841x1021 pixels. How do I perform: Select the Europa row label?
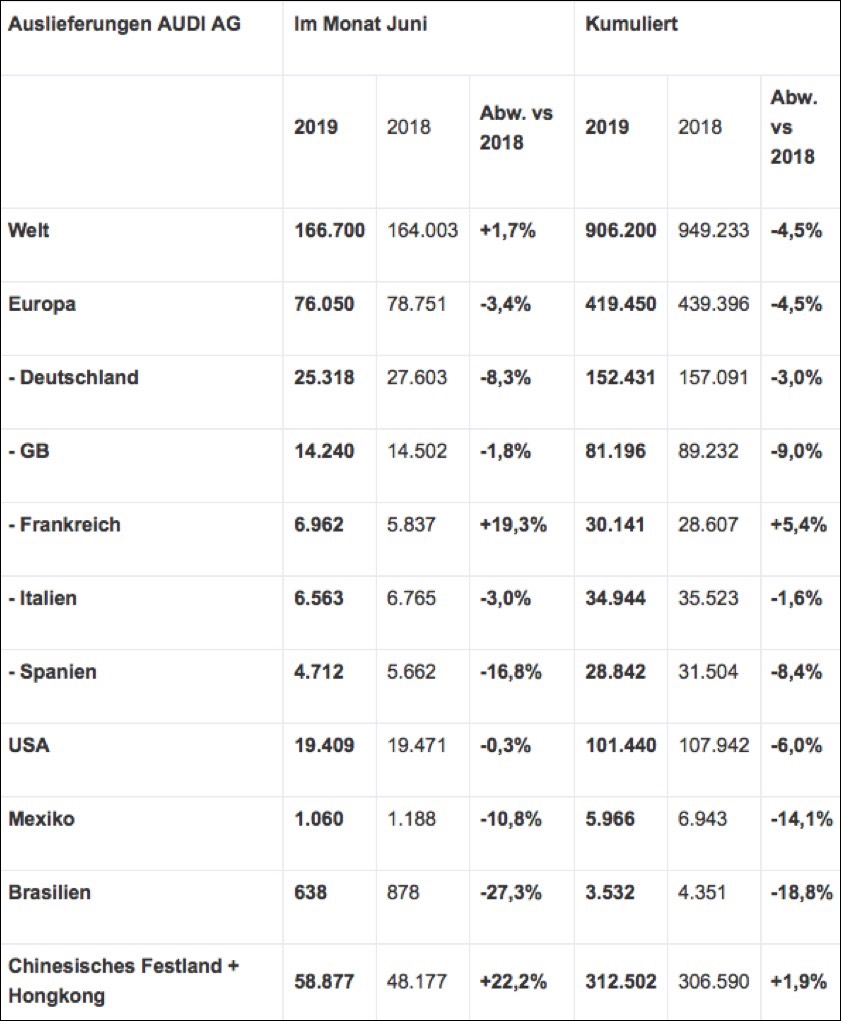coord(42,304)
